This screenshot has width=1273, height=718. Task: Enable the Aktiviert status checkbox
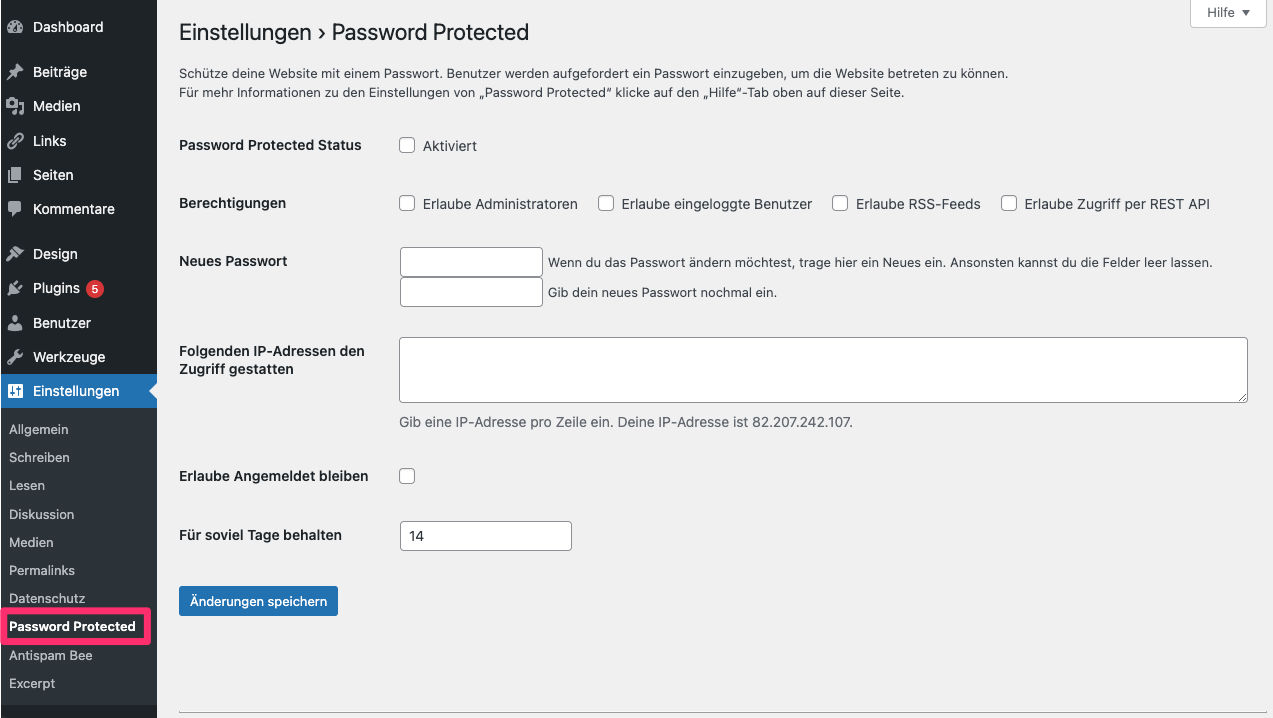(x=407, y=145)
